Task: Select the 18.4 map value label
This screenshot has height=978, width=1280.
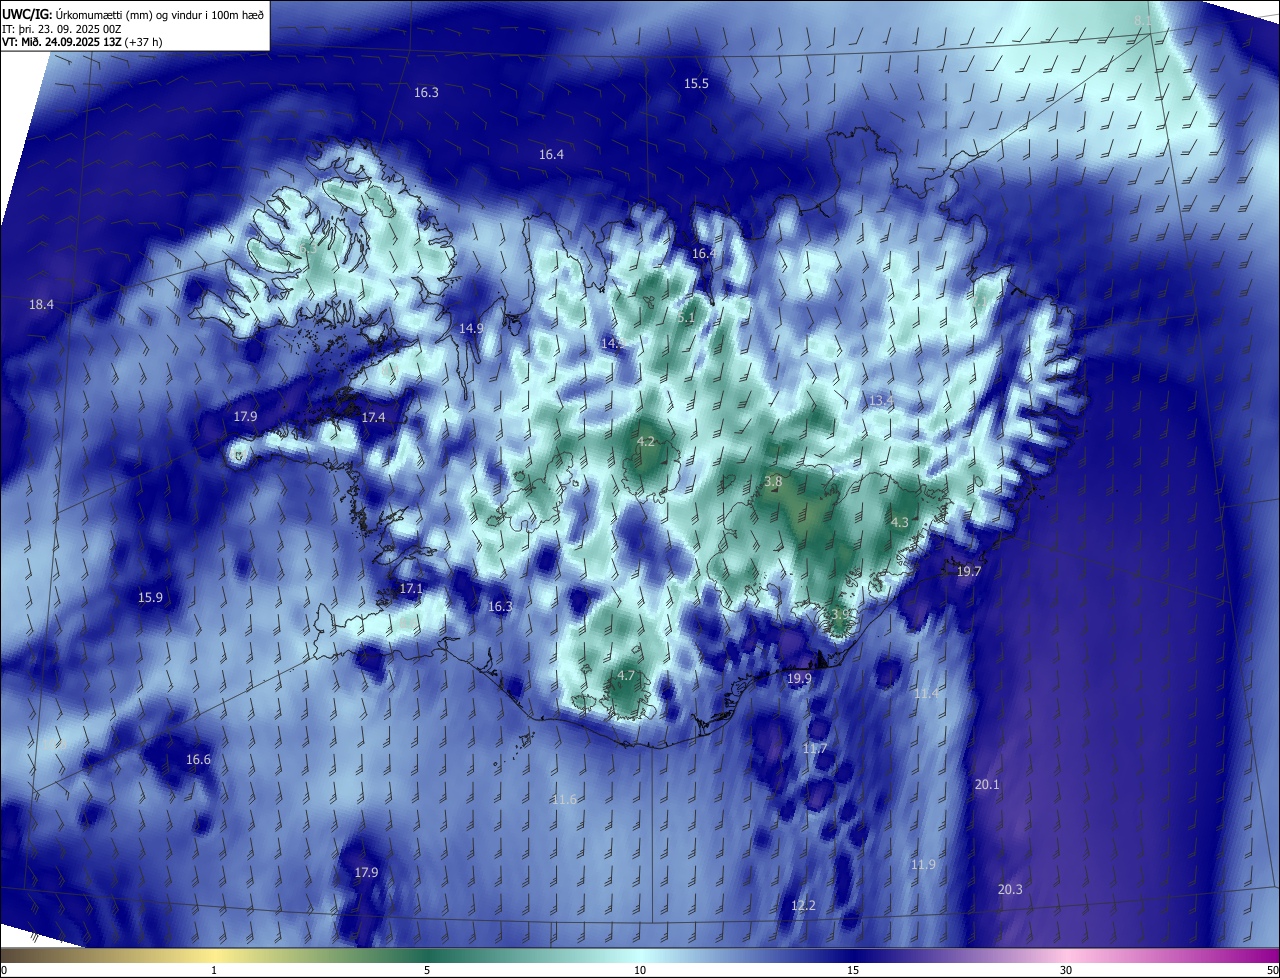Action: [x=41, y=304]
